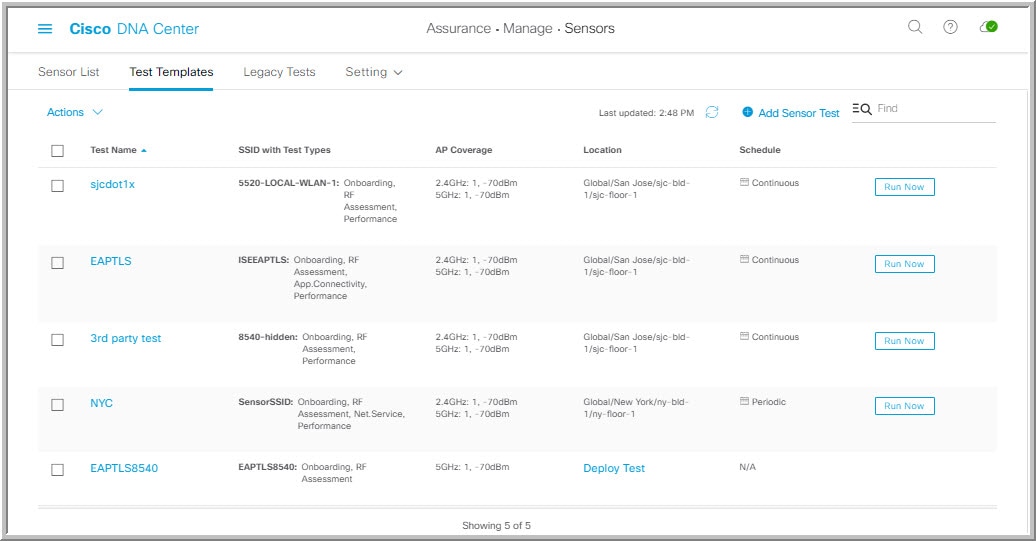
Task: Toggle the select-all checkbox in header
Action: (57, 151)
